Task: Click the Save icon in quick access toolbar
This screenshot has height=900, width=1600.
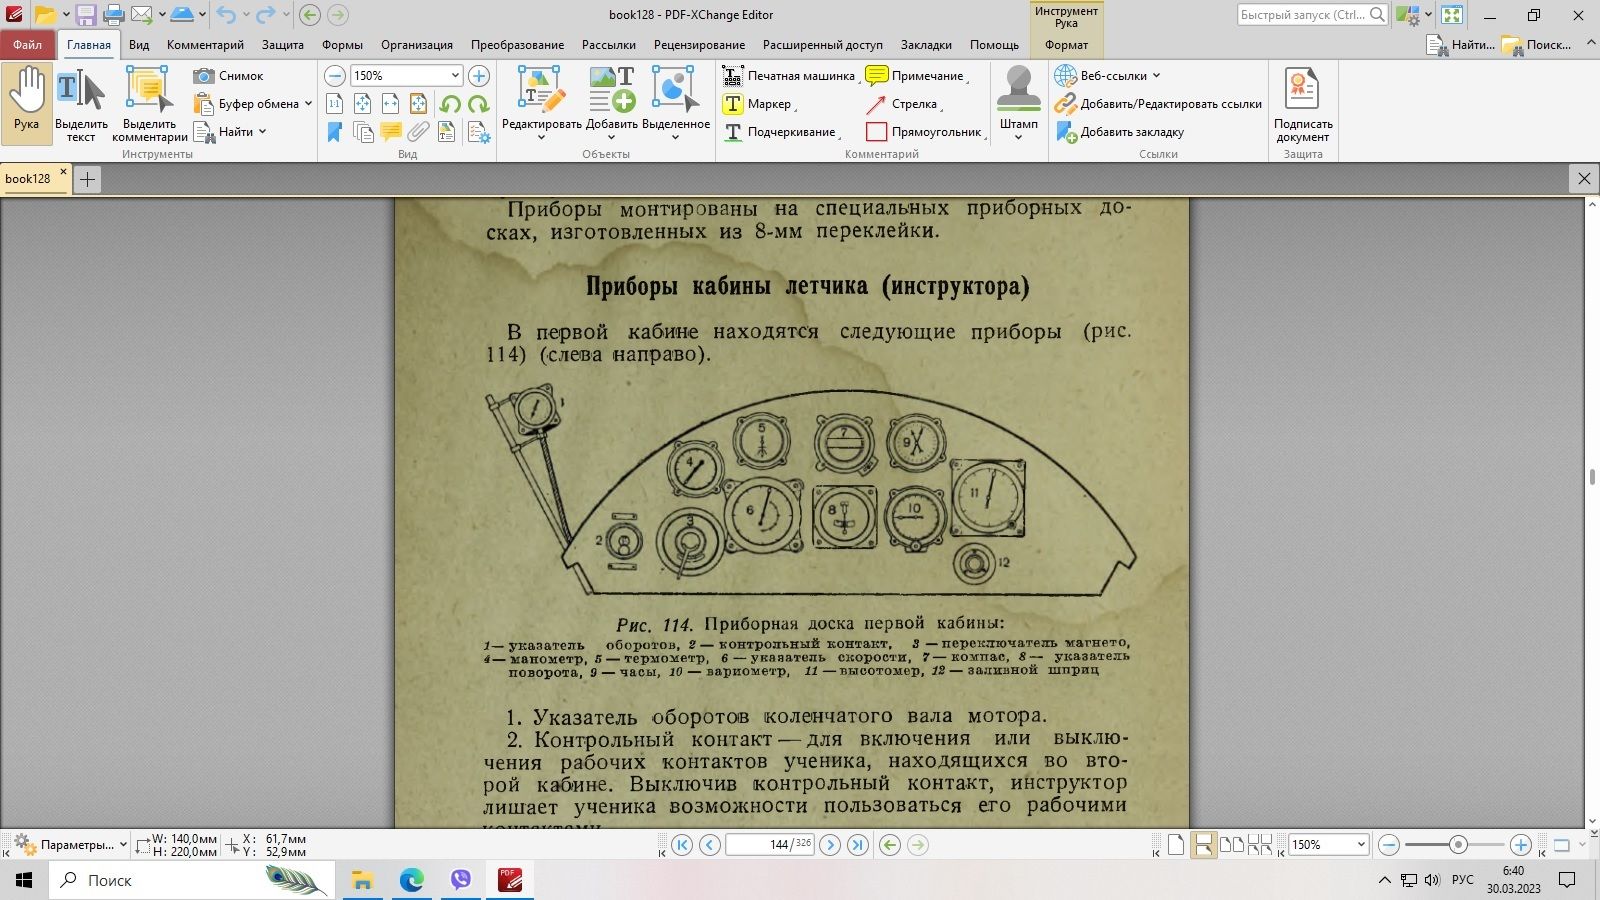Action: click(x=86, y=15)
